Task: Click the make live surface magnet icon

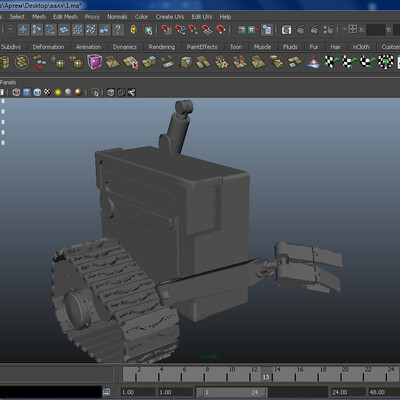Action: pos(220,30)
